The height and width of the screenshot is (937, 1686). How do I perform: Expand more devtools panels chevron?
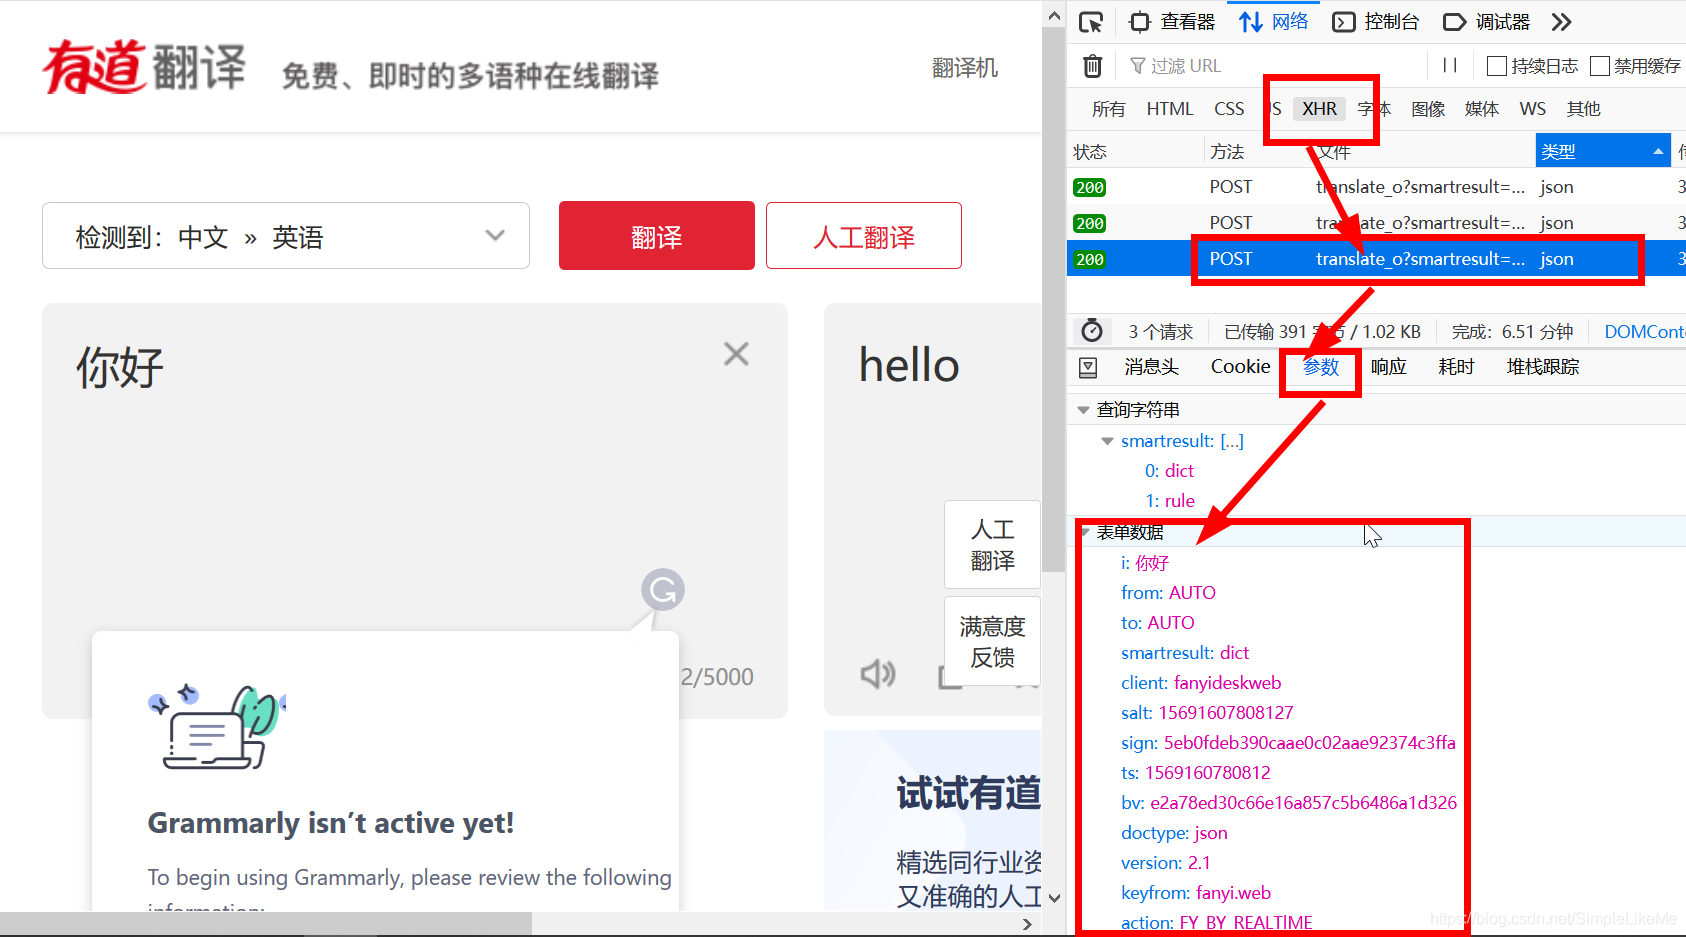[1561, 22]
